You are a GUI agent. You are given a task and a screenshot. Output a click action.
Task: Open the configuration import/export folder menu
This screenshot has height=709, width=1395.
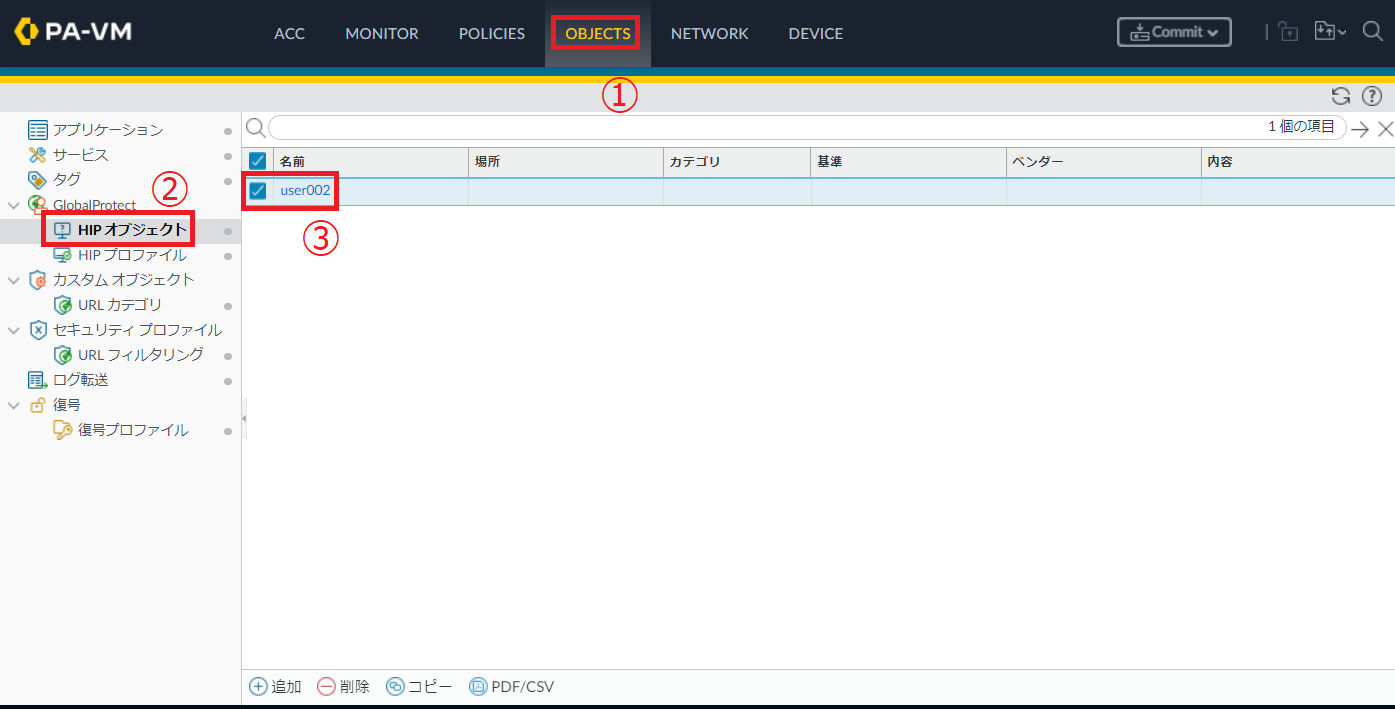[1329, 32]
